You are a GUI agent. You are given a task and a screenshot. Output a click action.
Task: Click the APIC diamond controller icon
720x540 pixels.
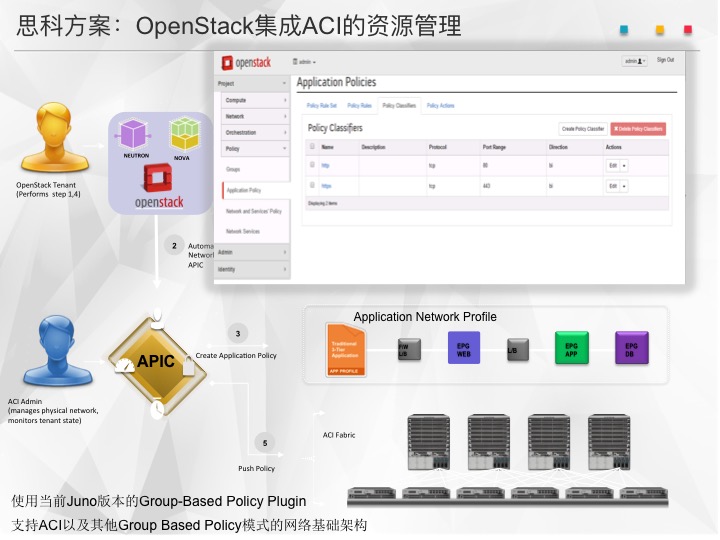point(157,364)
